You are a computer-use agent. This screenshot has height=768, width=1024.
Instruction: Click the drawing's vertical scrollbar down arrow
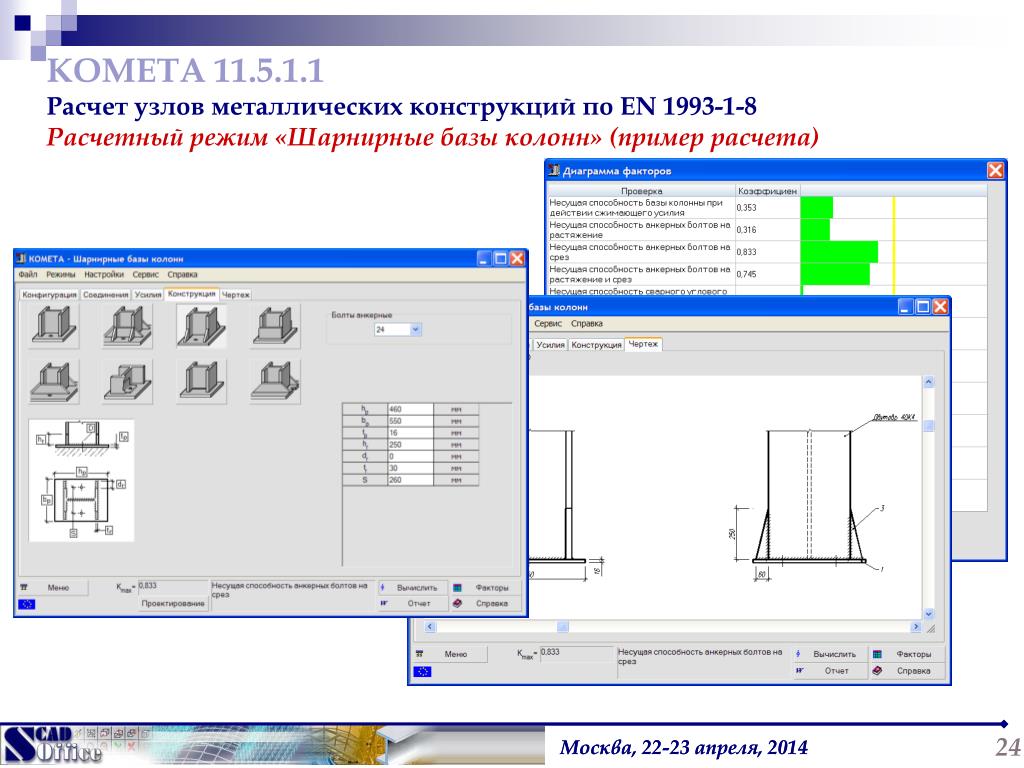click(x=929, y=614)
